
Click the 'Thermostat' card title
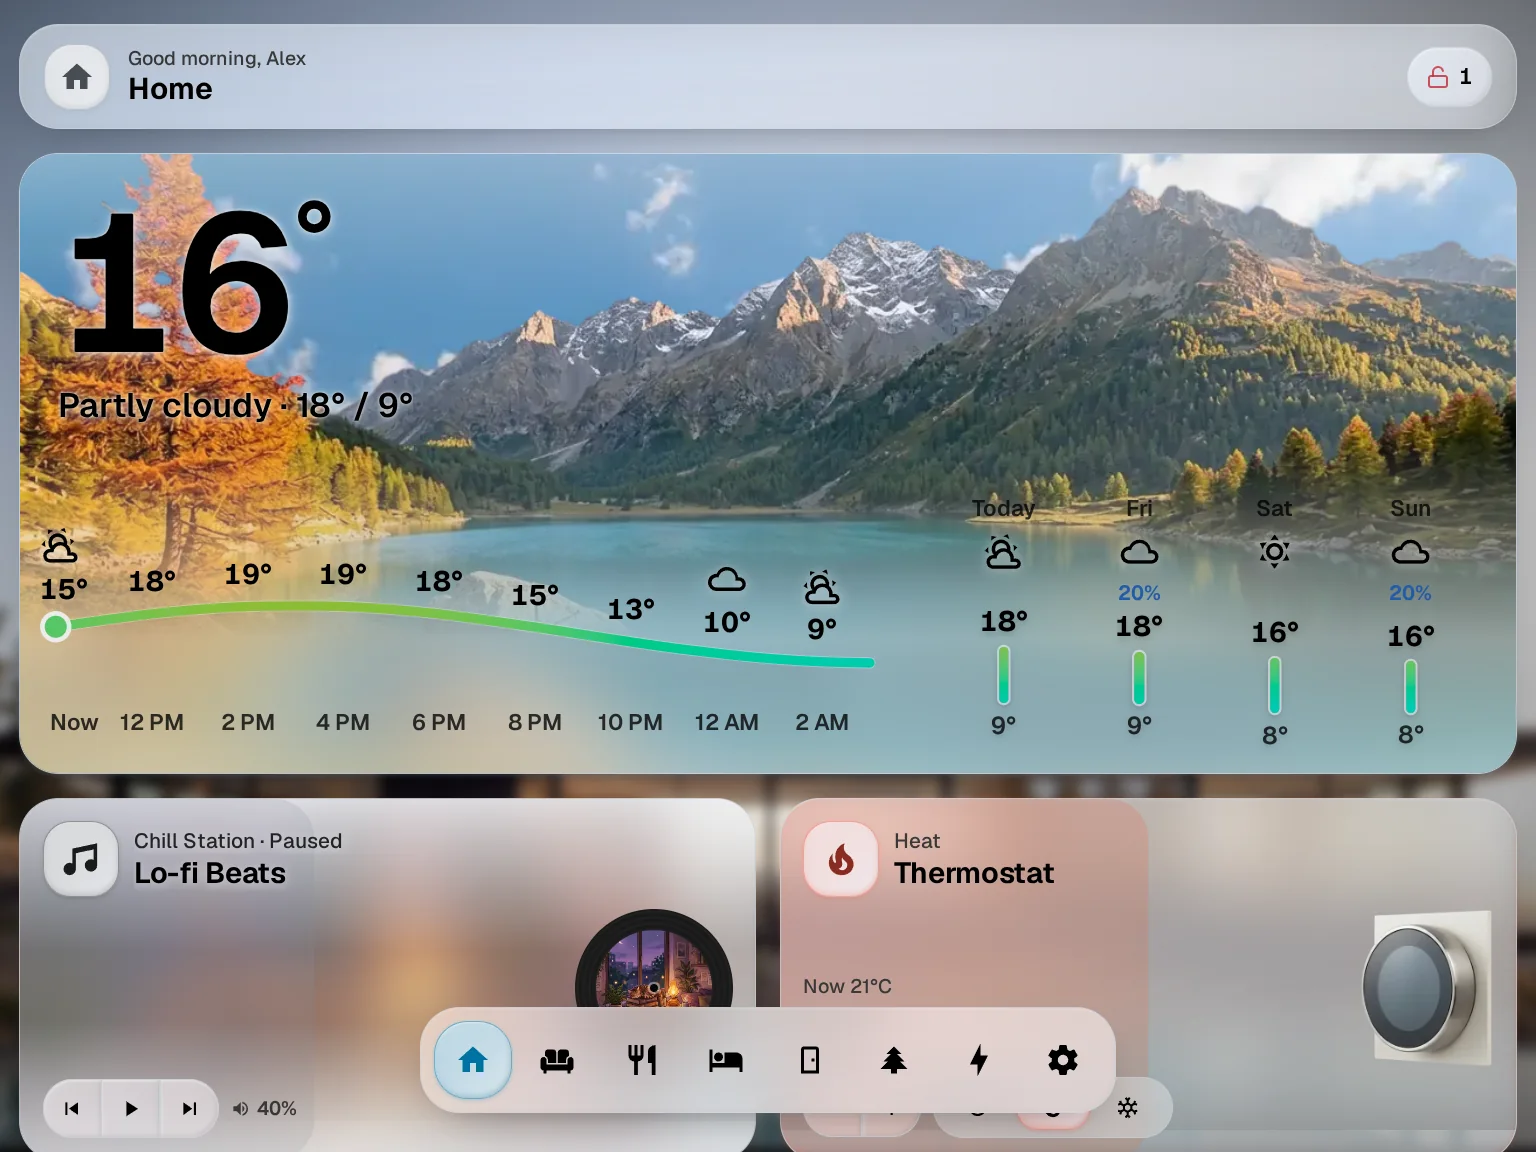pos(974,873)
